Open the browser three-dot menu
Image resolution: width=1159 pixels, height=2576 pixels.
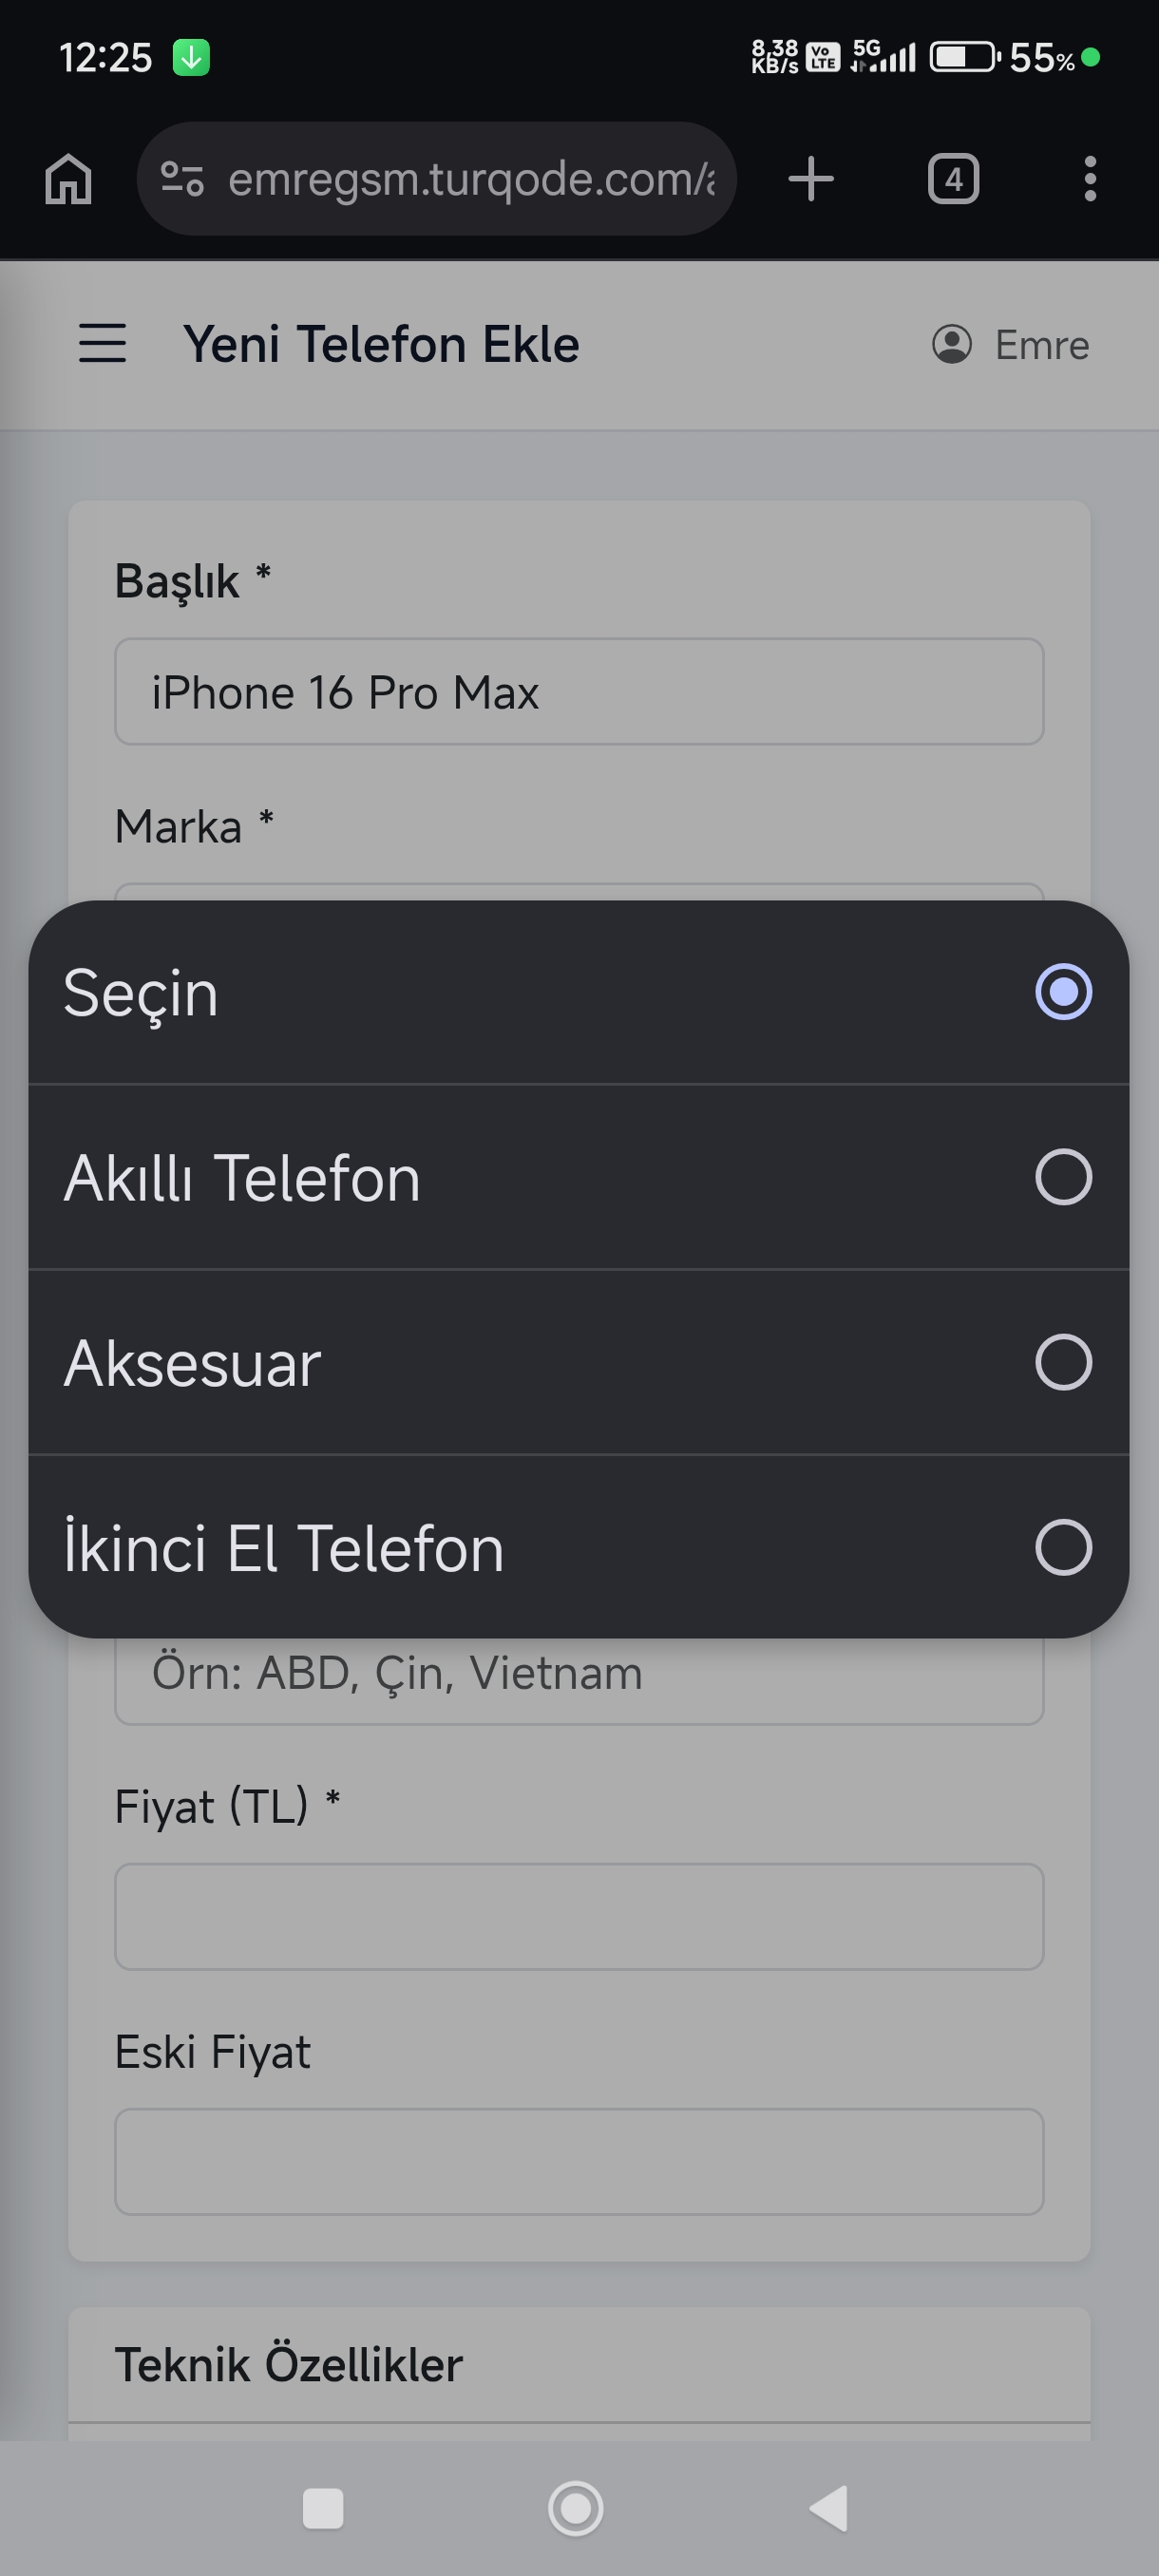(1090, 180)
